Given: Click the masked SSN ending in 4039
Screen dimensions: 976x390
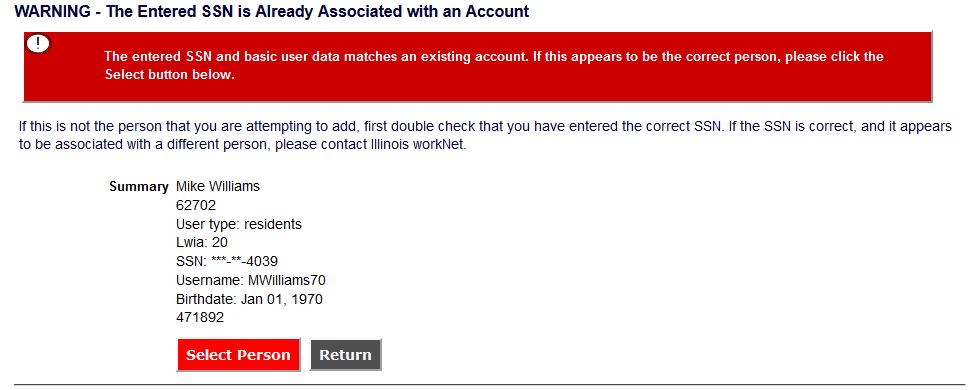Looking at the screenshot, I should (x=227, y=261).
